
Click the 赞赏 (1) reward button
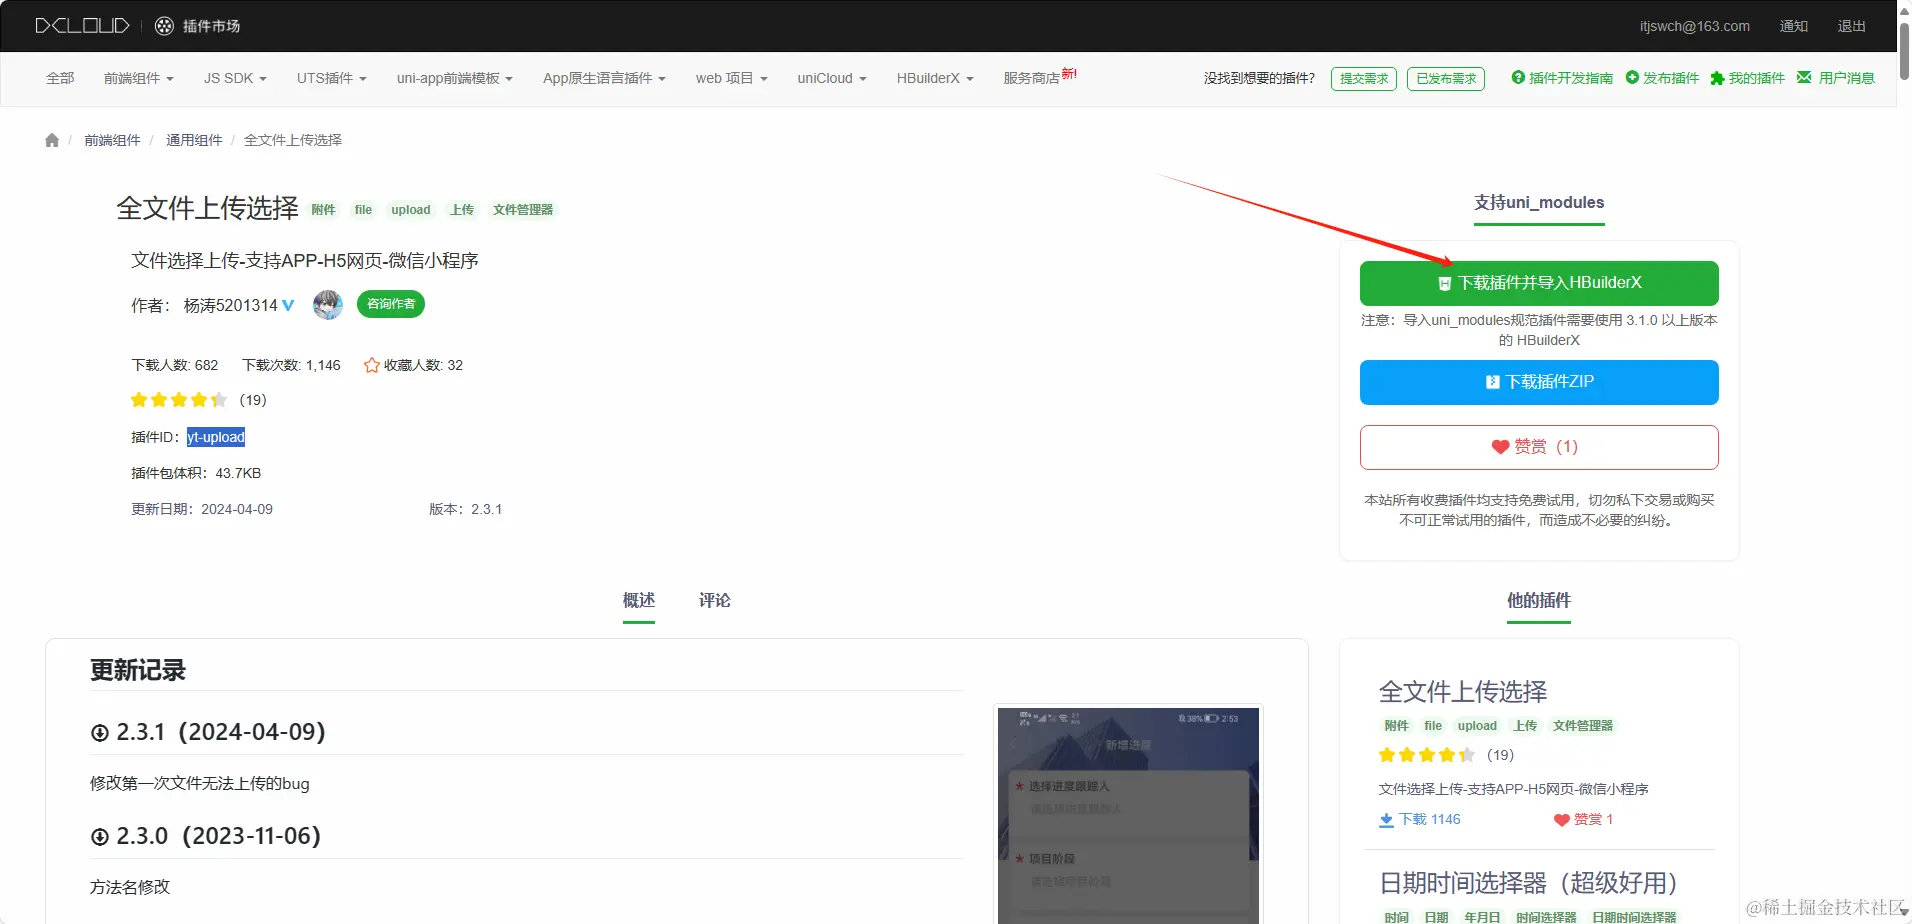coord(1539,447)
